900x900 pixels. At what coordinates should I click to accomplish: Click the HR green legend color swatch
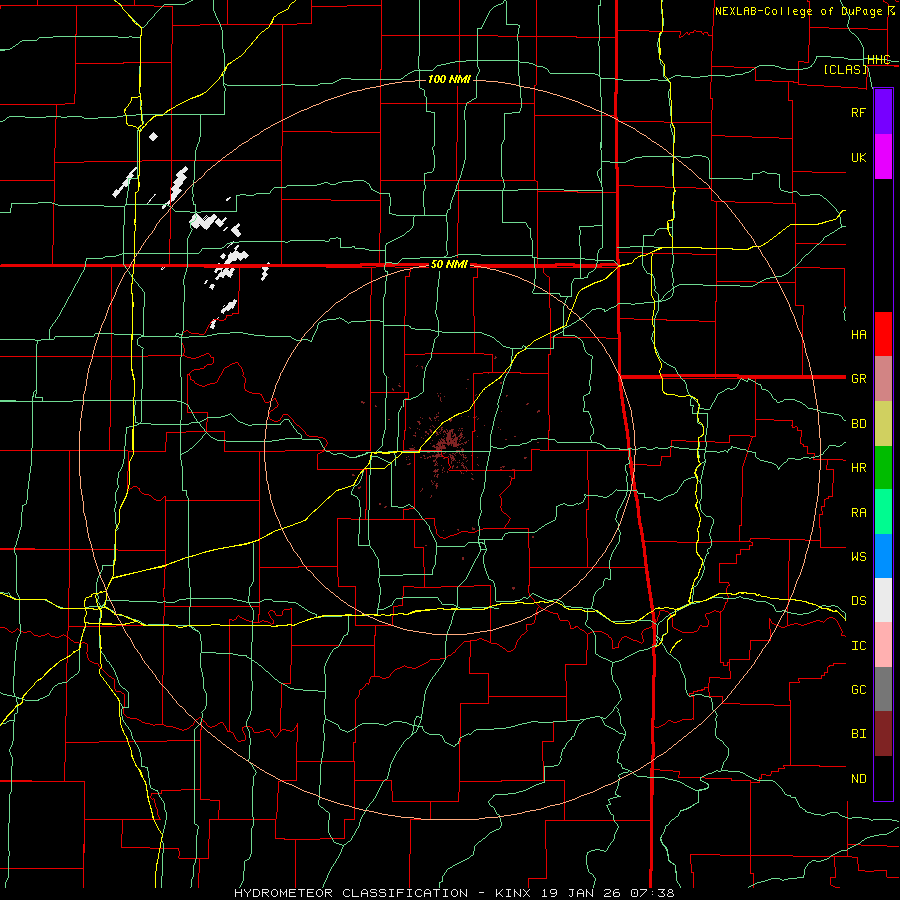tap(883, 468)
